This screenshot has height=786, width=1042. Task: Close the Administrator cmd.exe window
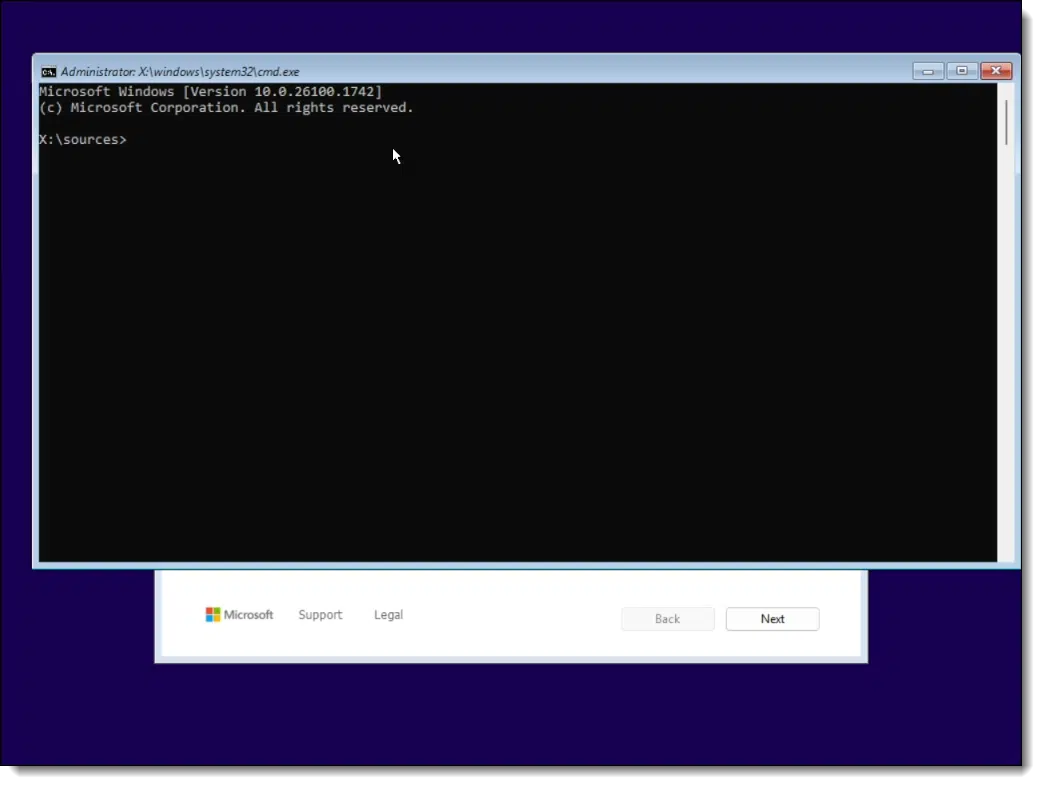[996, 70]
